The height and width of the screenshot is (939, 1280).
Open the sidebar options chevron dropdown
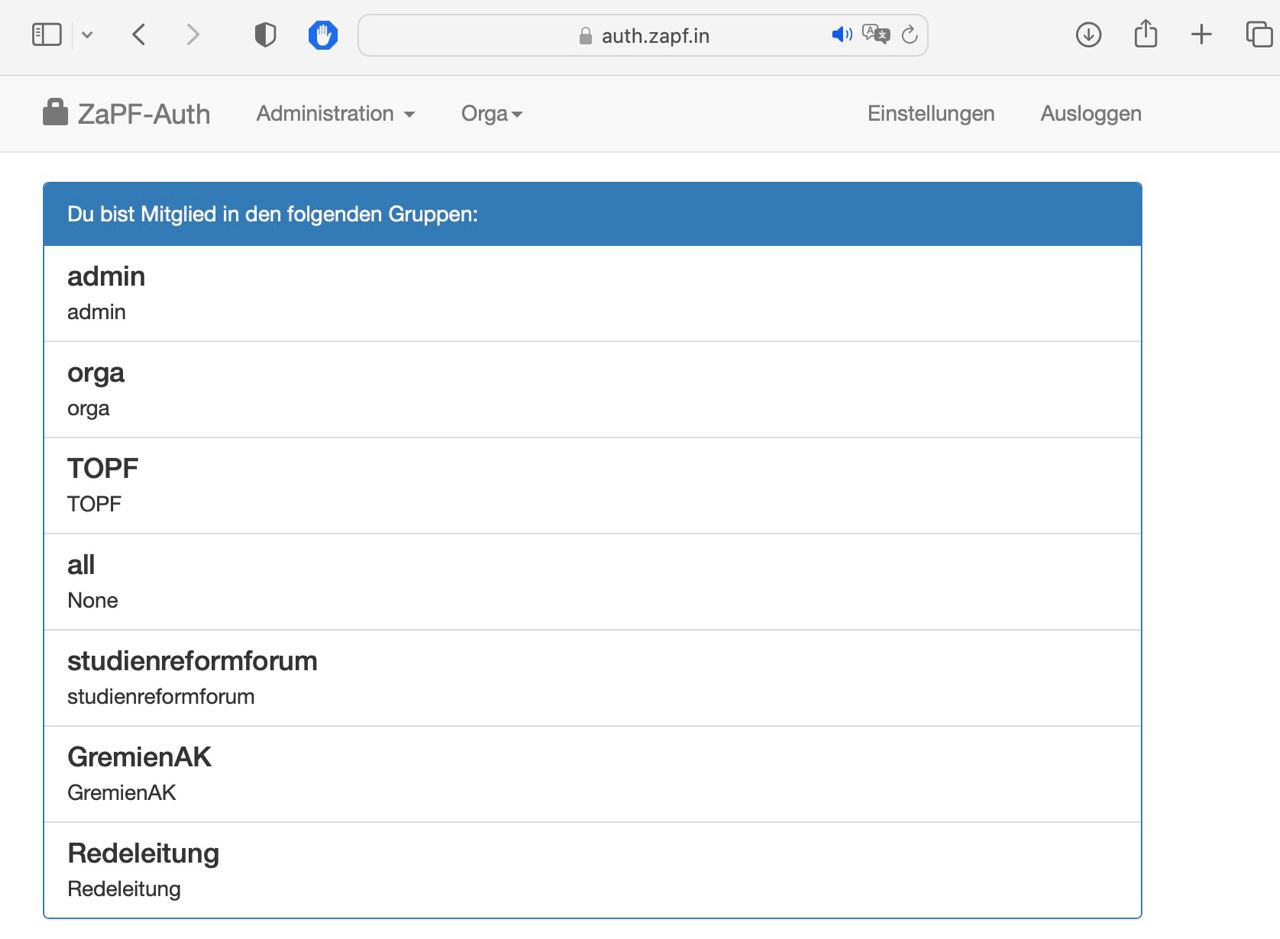pos(87,35)
